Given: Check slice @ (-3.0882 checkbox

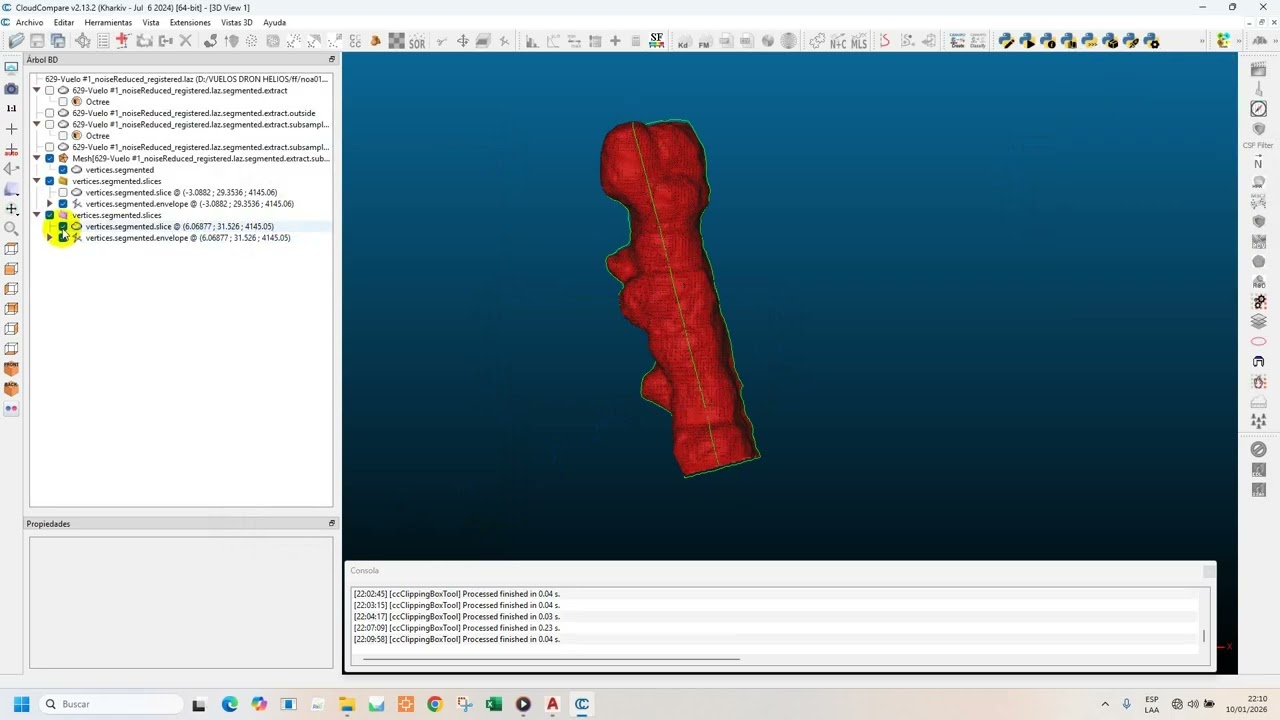Looking at the screenshot, I should coord(63,192).
